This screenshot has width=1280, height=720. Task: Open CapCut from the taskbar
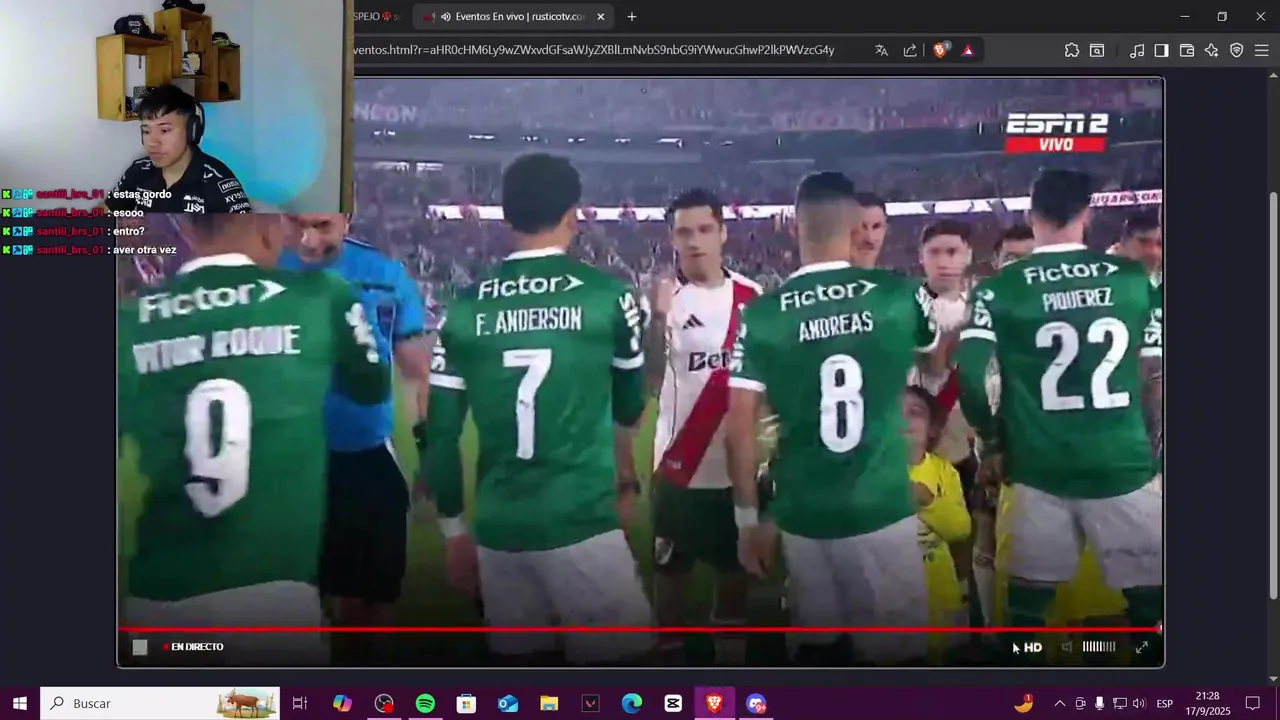tap(673, 703)
